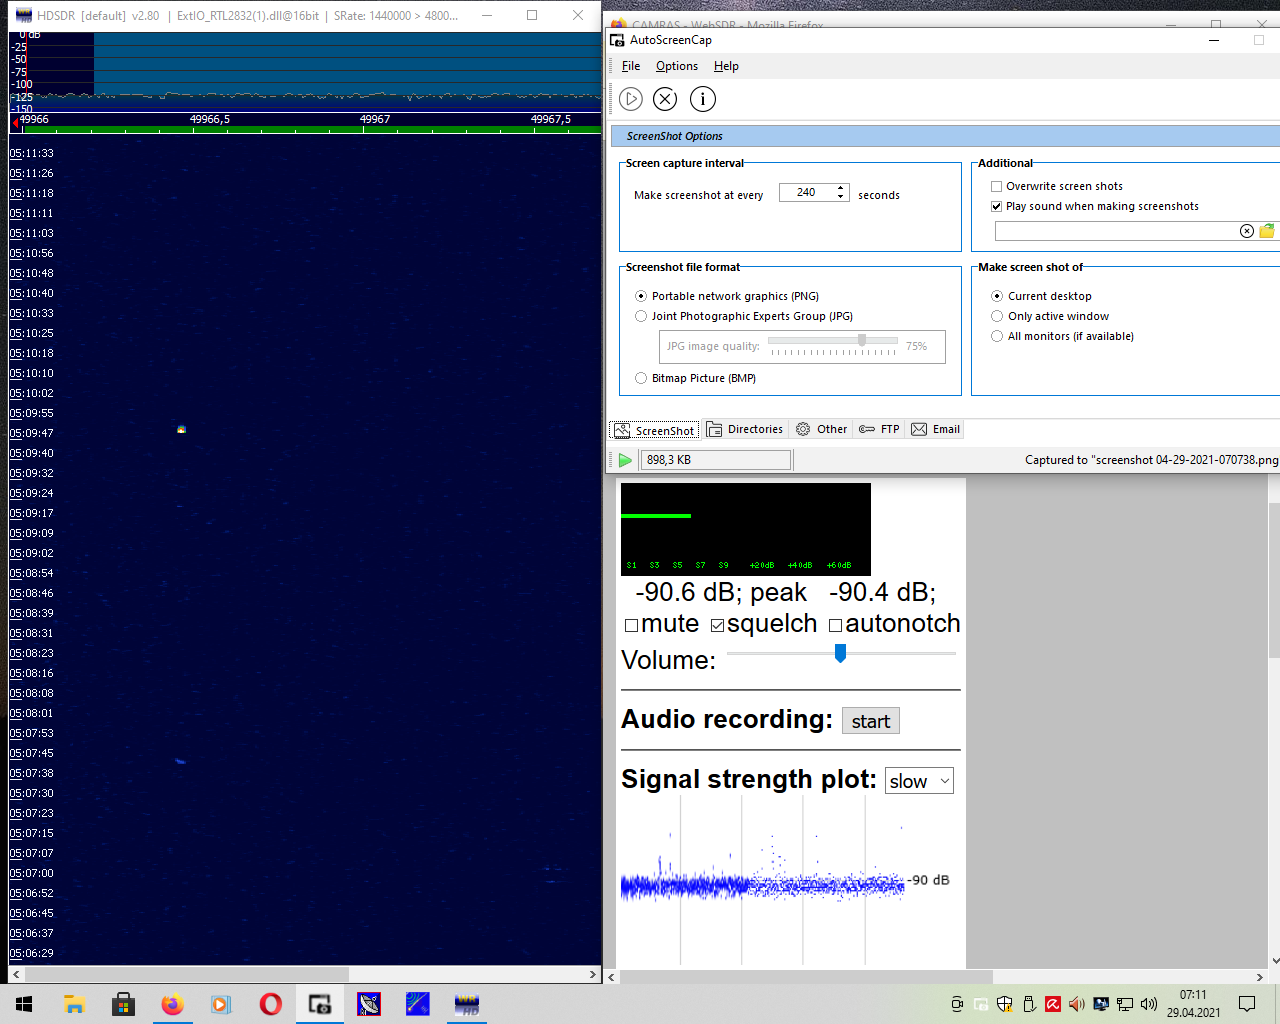Screen dimensions: 1280x1024
Task: Open the Windows notification center
Action: point(1247,1004)
